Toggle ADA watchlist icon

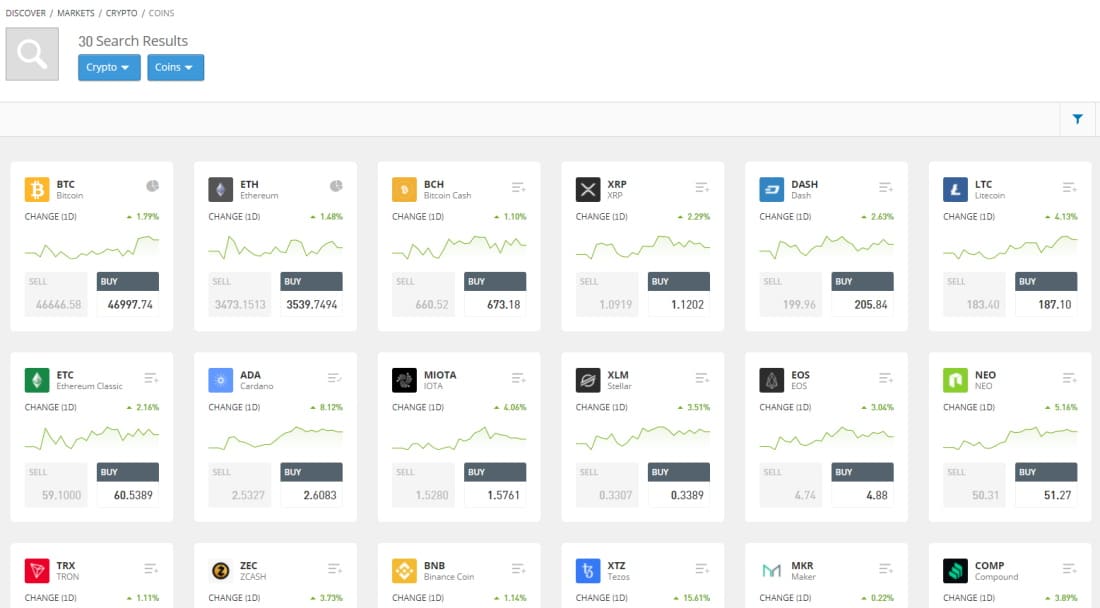tap(335, 378)
